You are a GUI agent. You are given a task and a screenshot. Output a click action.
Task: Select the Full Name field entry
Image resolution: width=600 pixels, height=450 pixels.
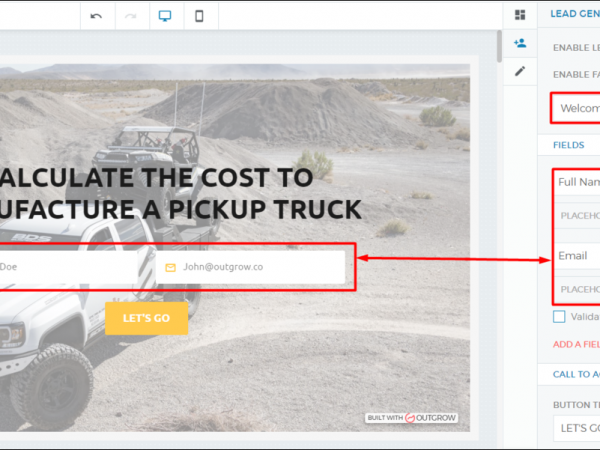[x=578, y=182]
